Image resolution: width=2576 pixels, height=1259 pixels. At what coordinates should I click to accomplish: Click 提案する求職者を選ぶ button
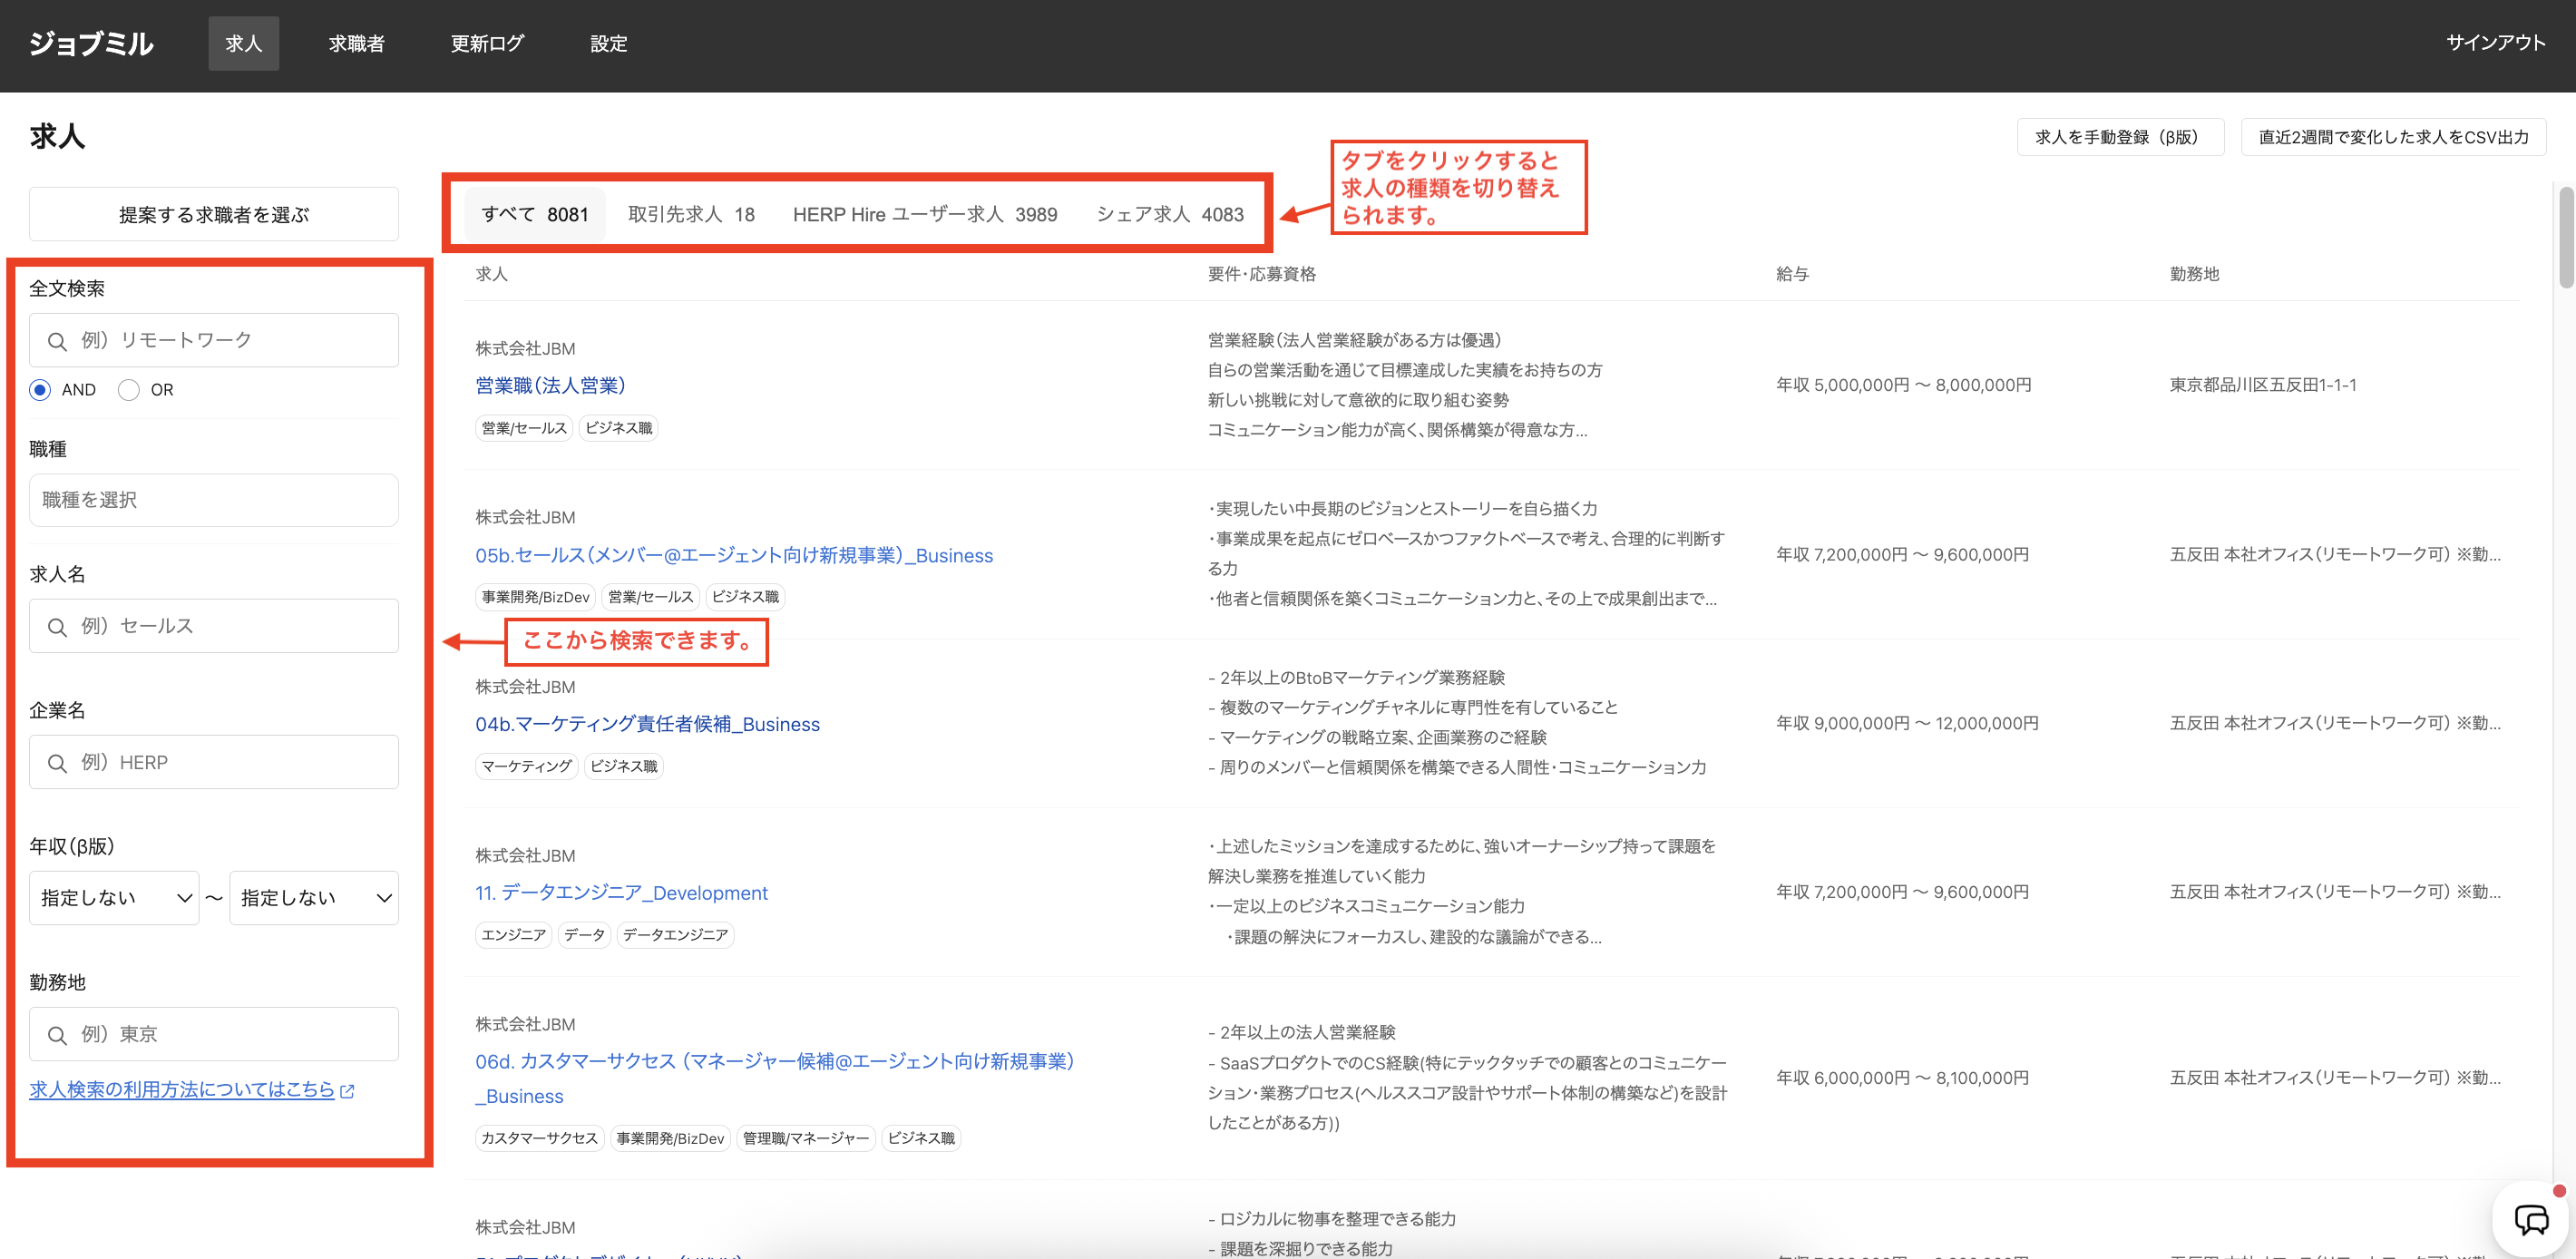pyautogui.click(x=213, y=214)
